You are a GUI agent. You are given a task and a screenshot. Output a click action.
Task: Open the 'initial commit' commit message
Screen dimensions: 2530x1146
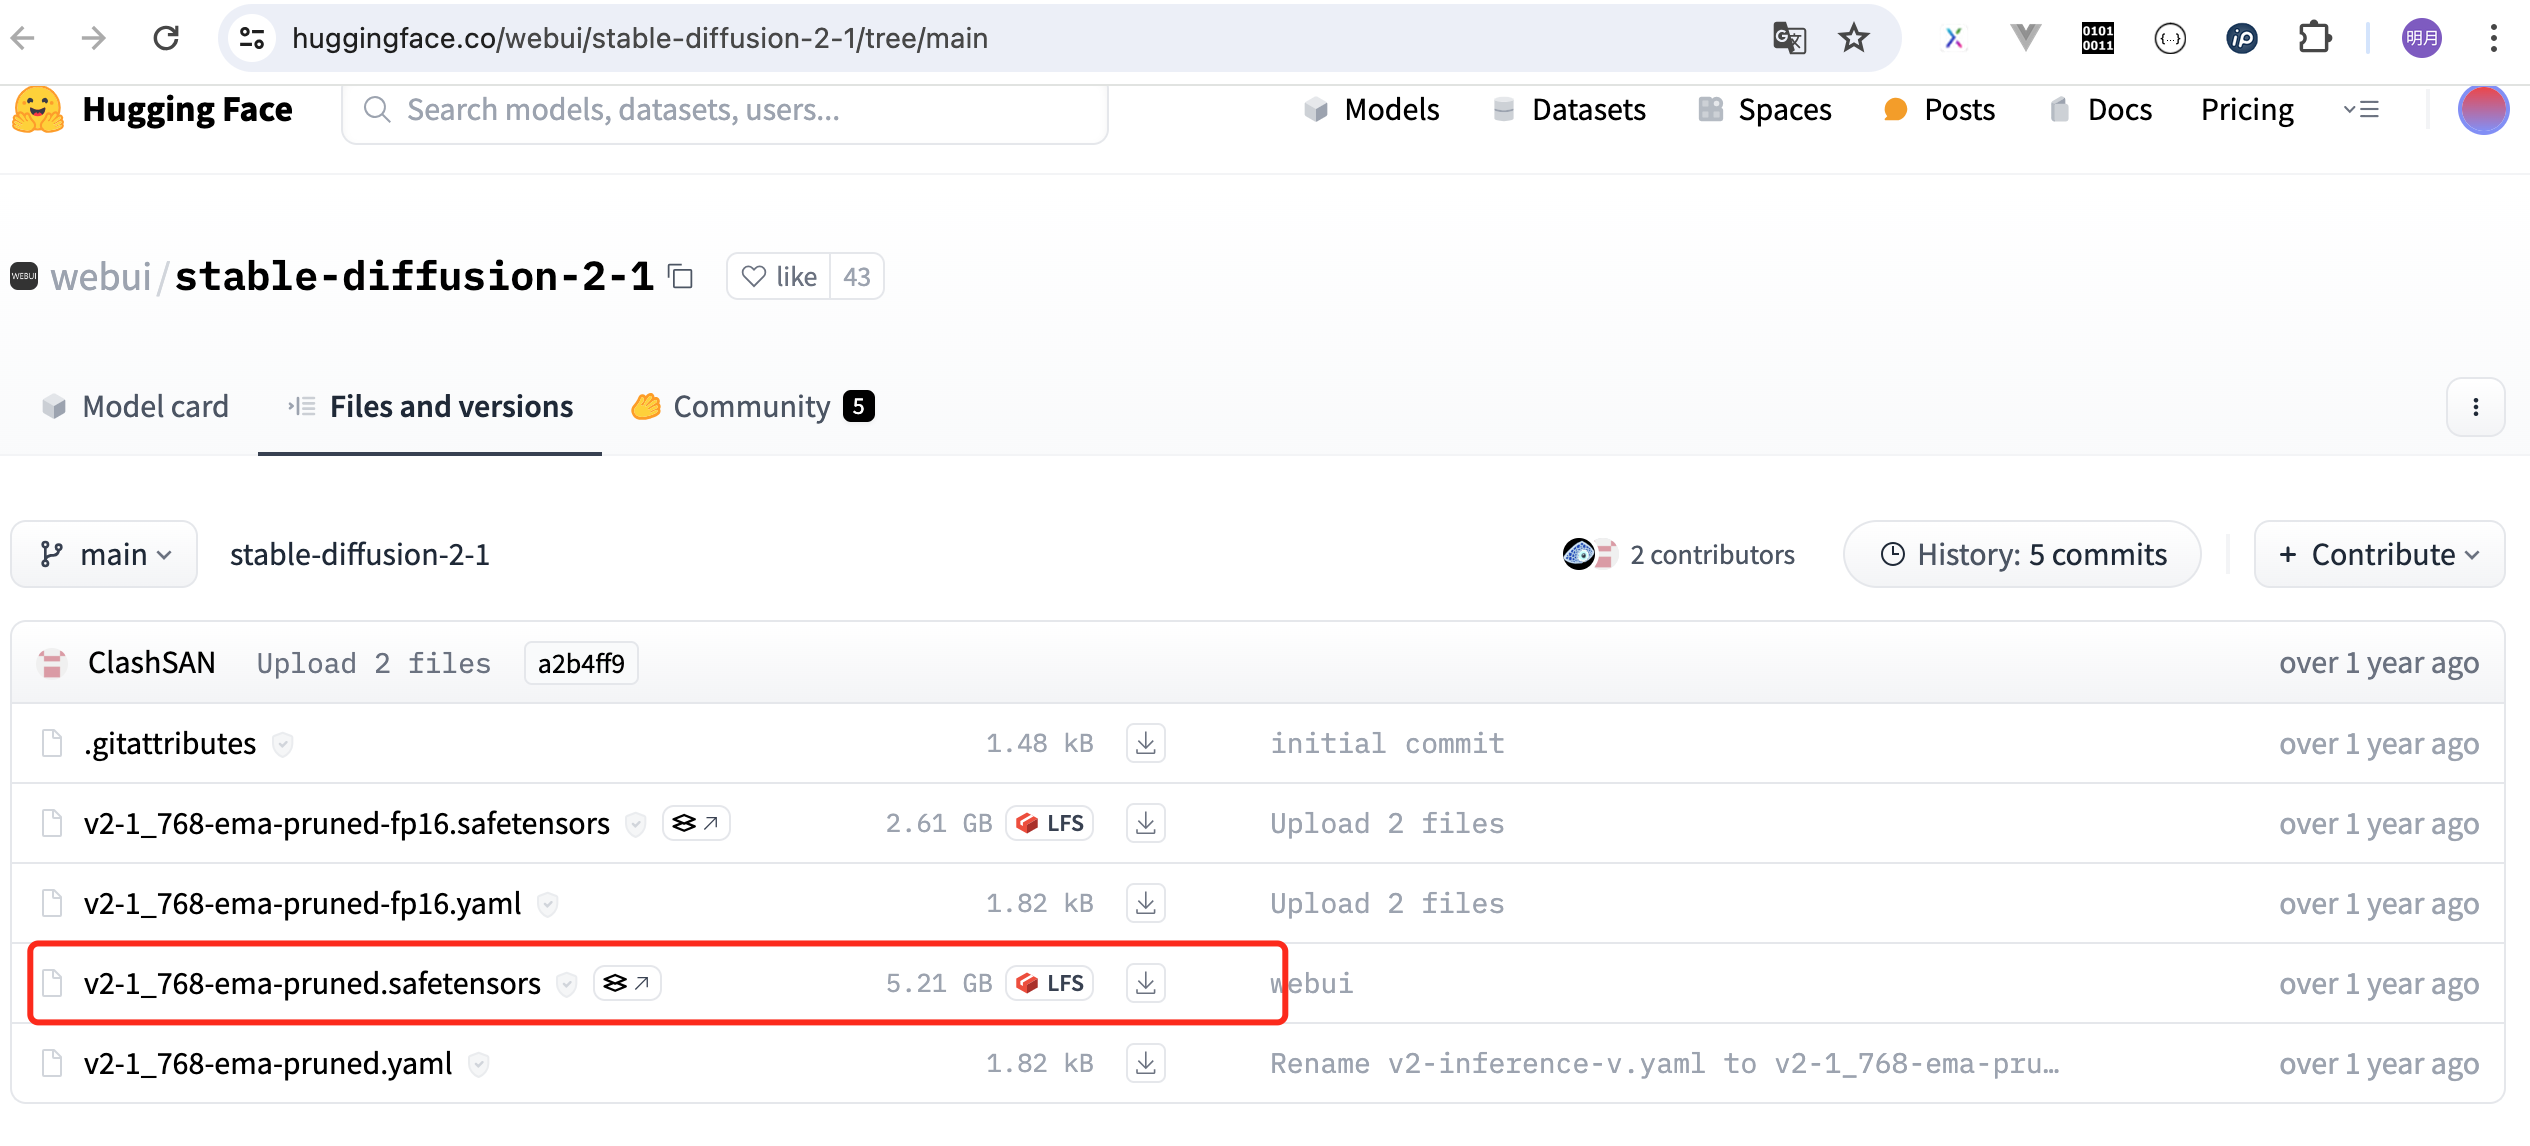(1387, 743)
